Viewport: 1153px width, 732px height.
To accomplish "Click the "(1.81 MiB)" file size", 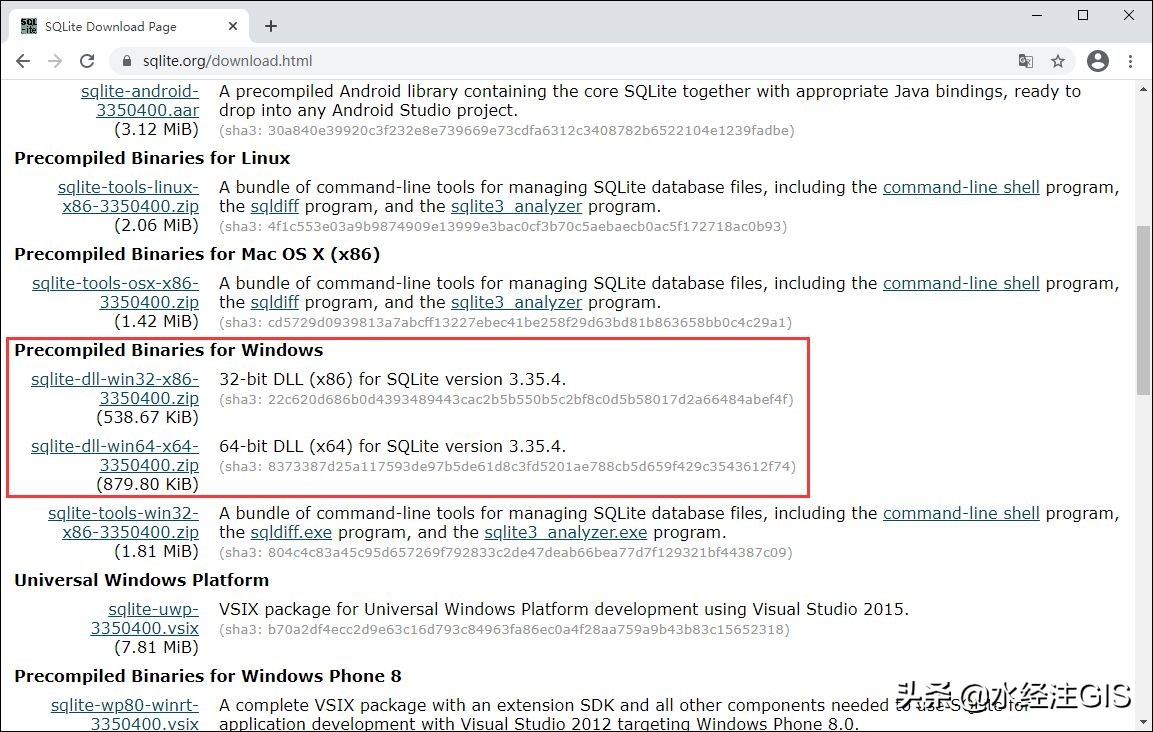I will click(157, 551).
